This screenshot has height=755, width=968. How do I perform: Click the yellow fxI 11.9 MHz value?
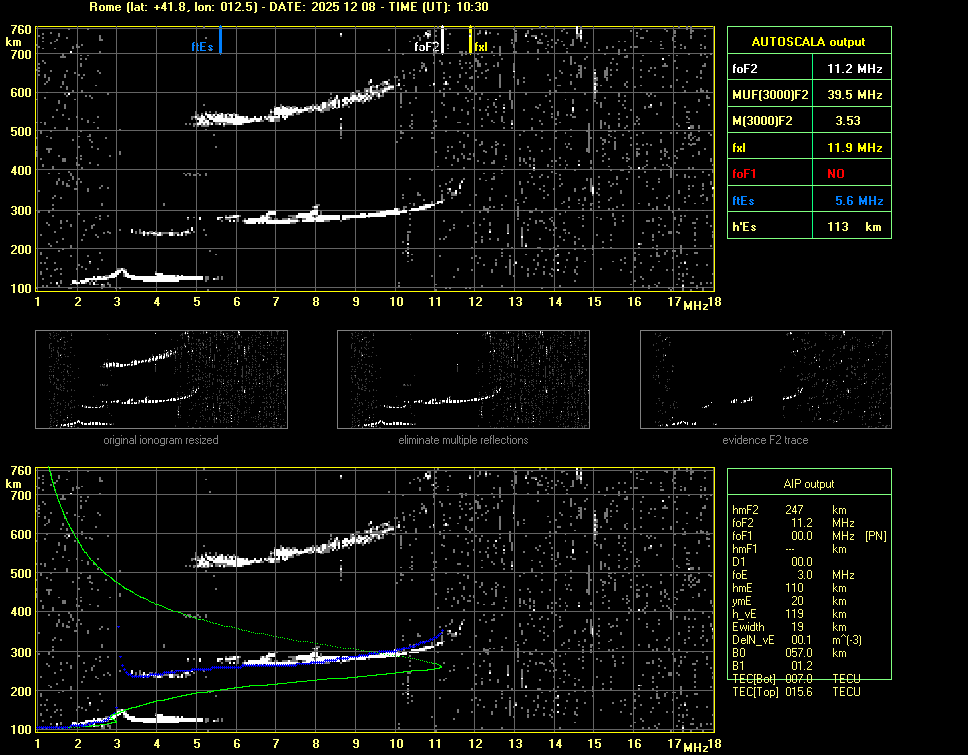pyautogui.click(x=854, y=148)
